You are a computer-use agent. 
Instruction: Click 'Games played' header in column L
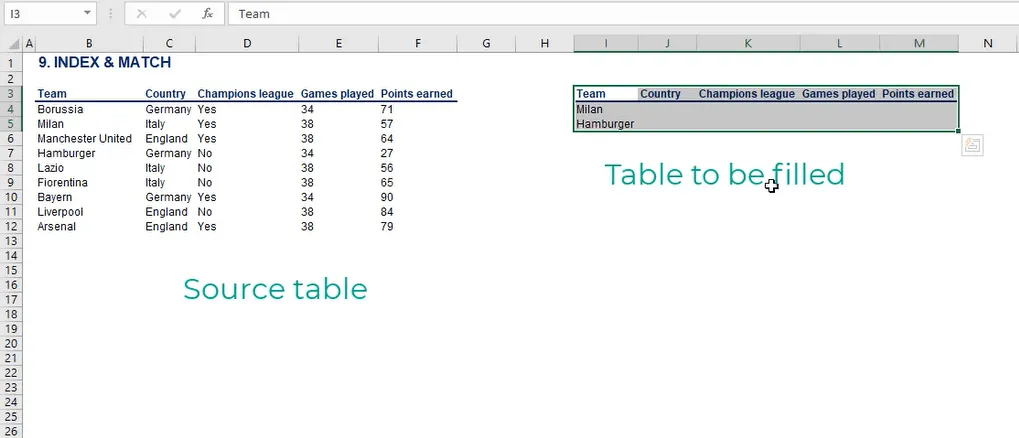[838, 94]
